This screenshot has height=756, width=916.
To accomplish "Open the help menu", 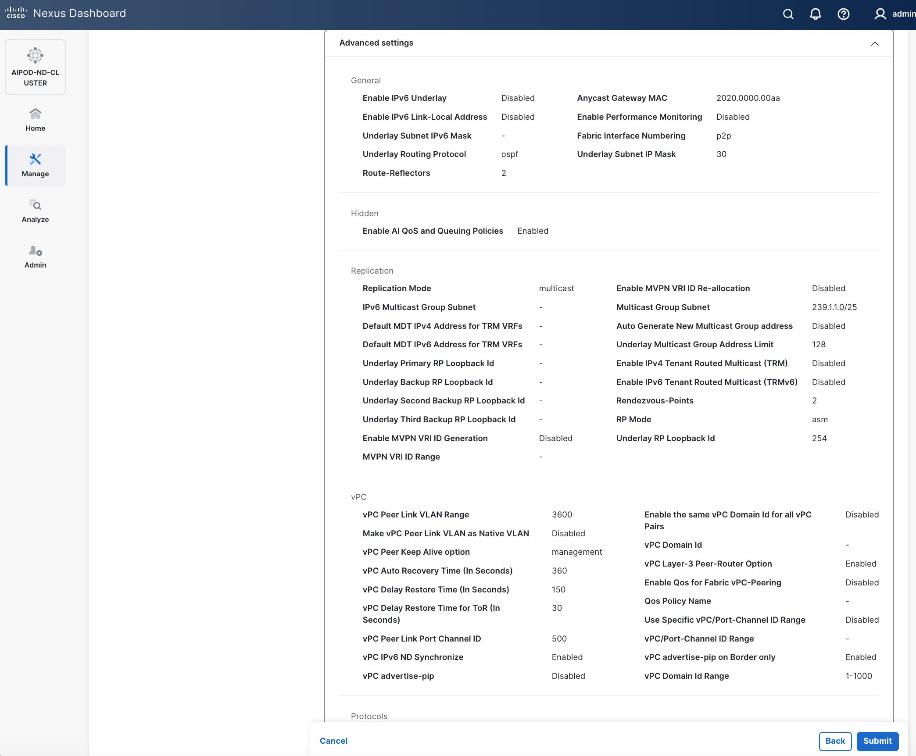I will pos(842,14).
